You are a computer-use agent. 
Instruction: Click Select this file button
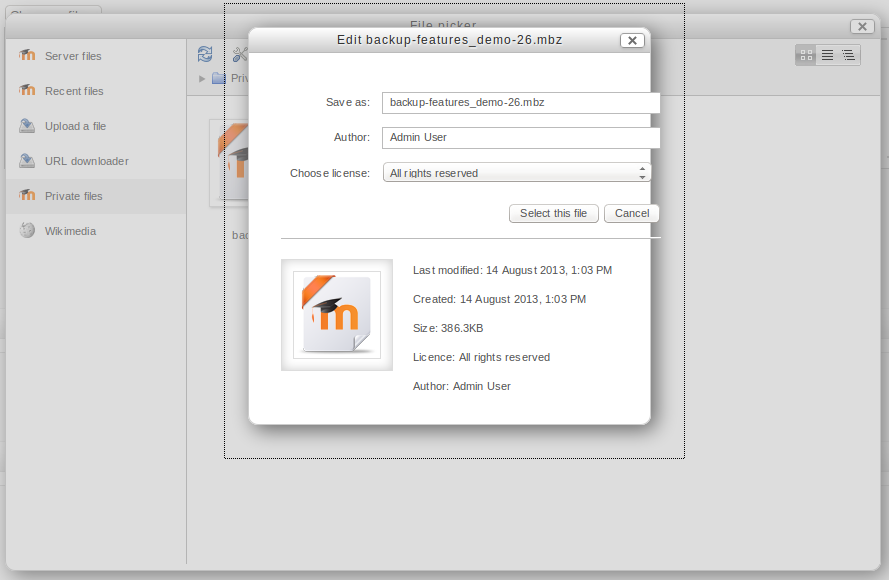[x=553, y=213]
